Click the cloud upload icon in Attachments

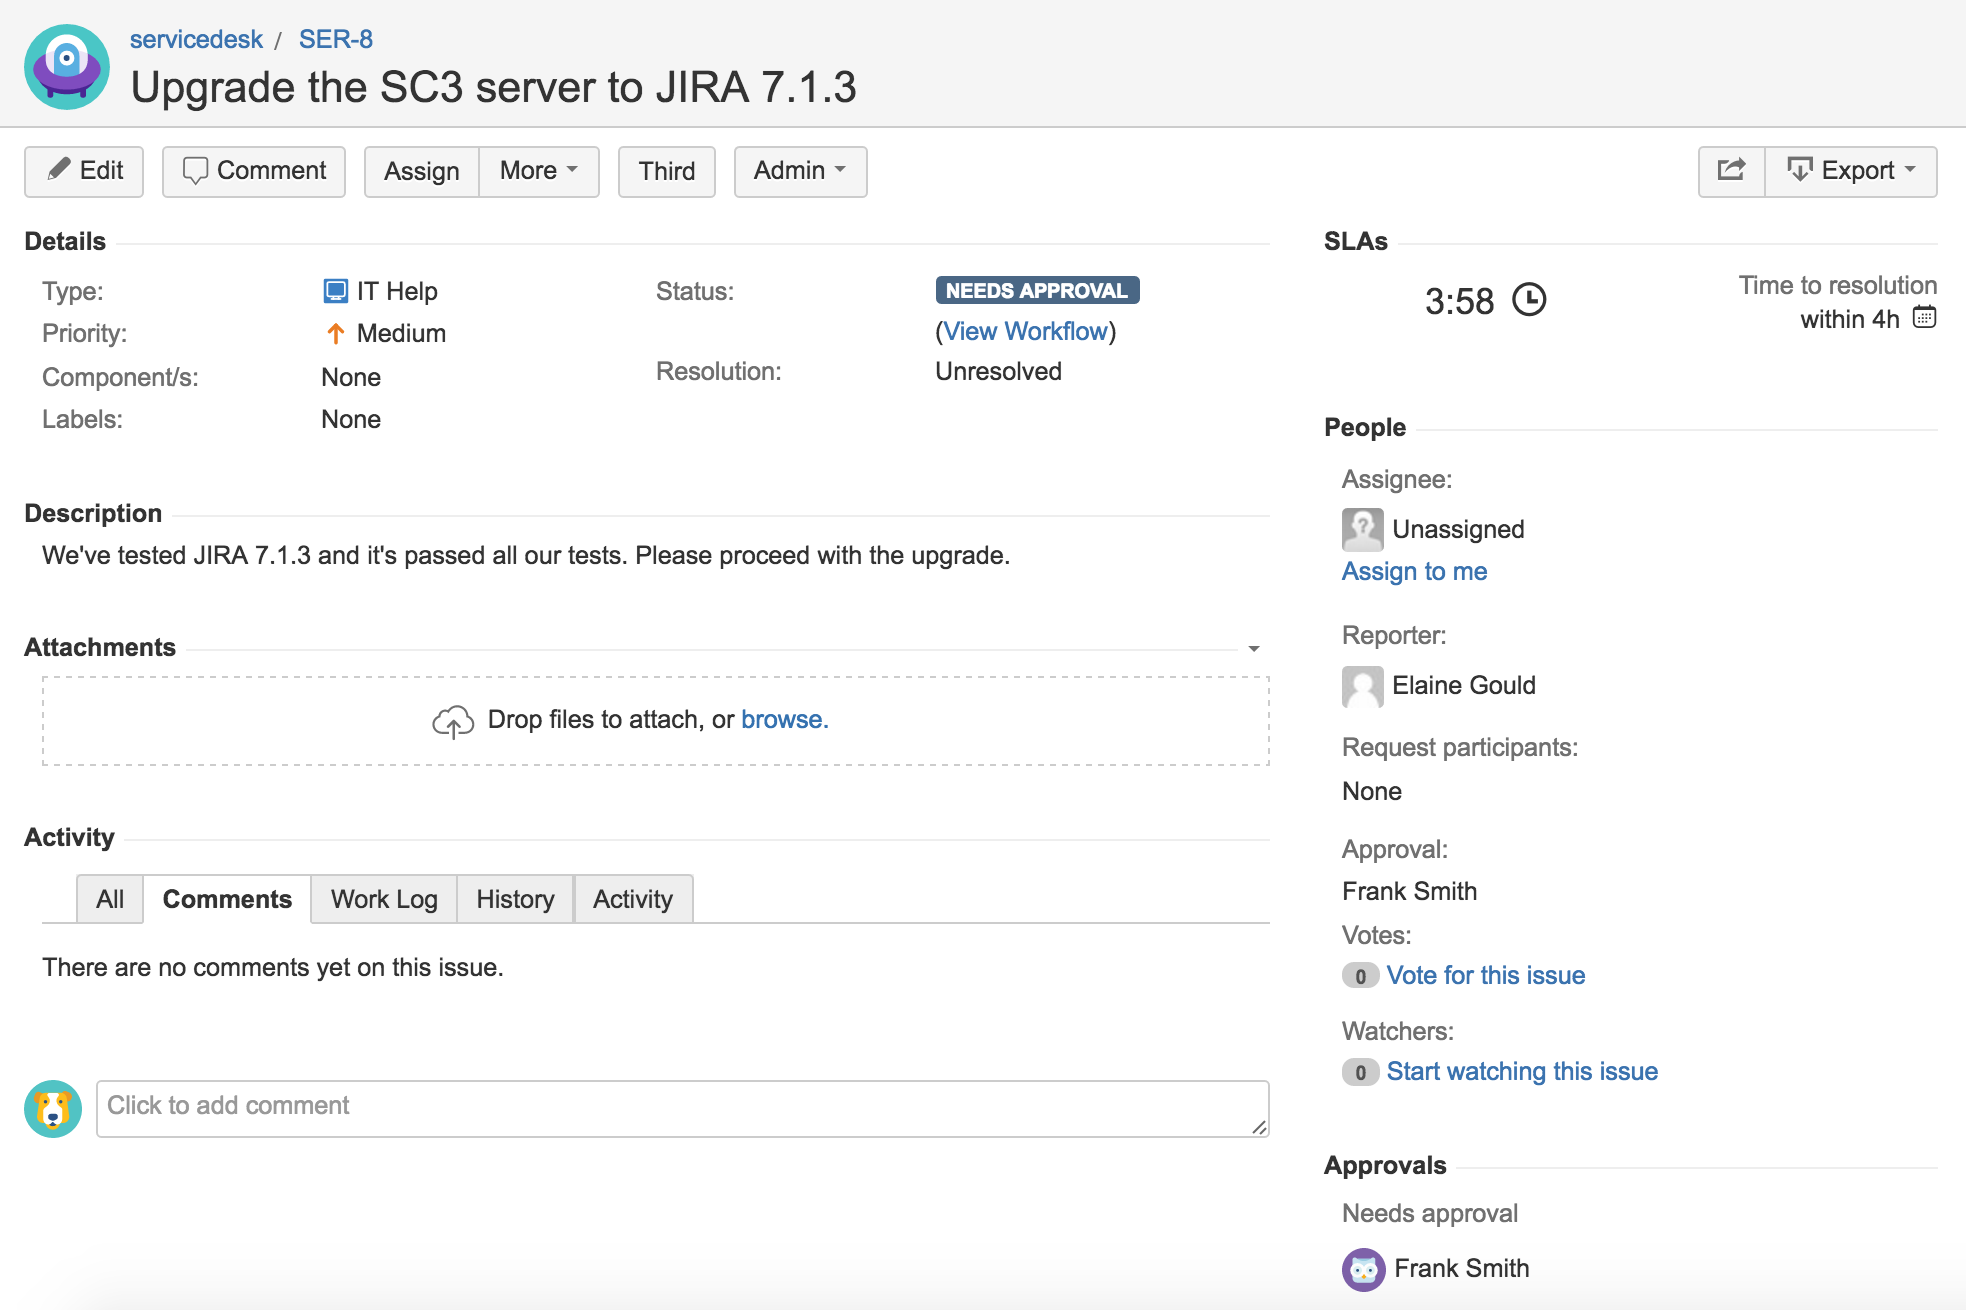pos(453,721)
